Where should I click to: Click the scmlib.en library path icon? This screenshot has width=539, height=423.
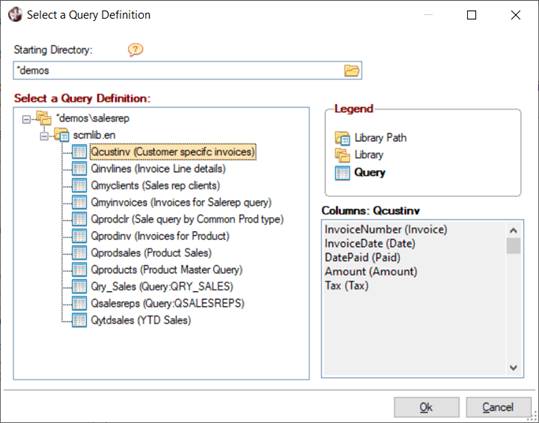(x=62, y=135)
